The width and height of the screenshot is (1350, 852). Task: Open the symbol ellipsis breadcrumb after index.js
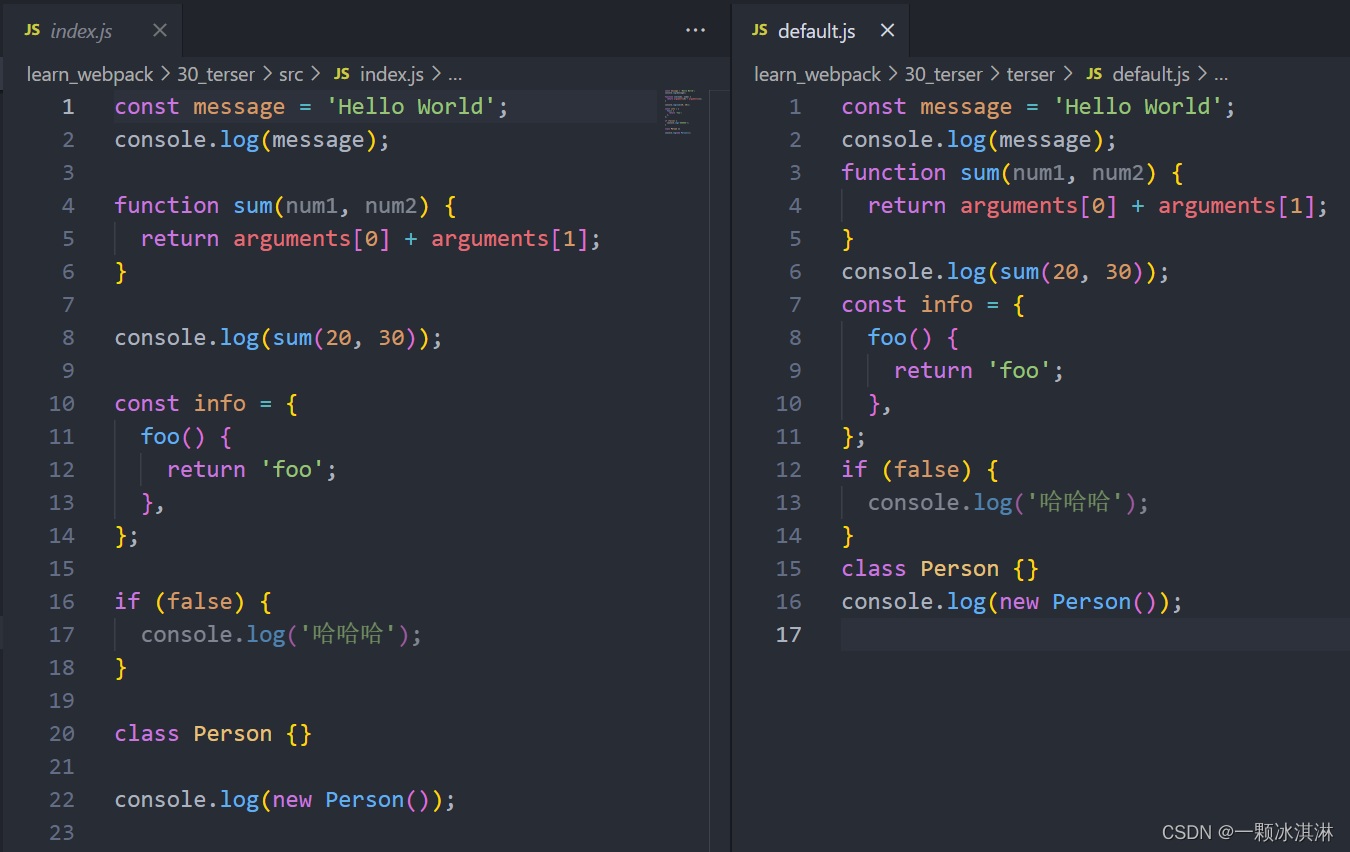click(455, 74)
